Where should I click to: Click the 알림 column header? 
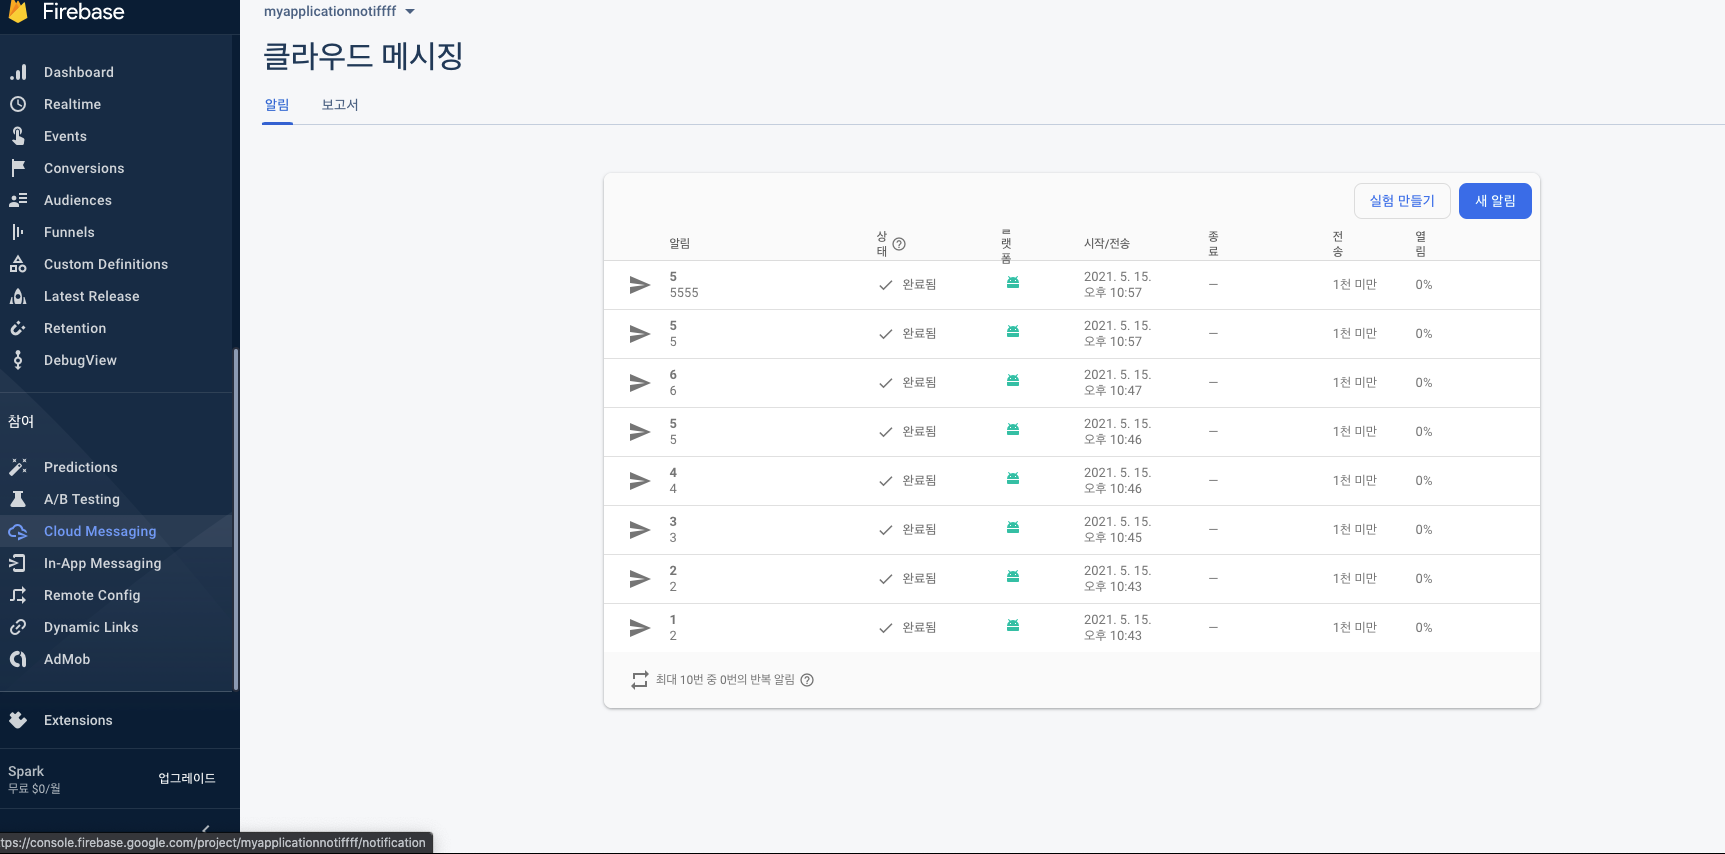[680, 244]
